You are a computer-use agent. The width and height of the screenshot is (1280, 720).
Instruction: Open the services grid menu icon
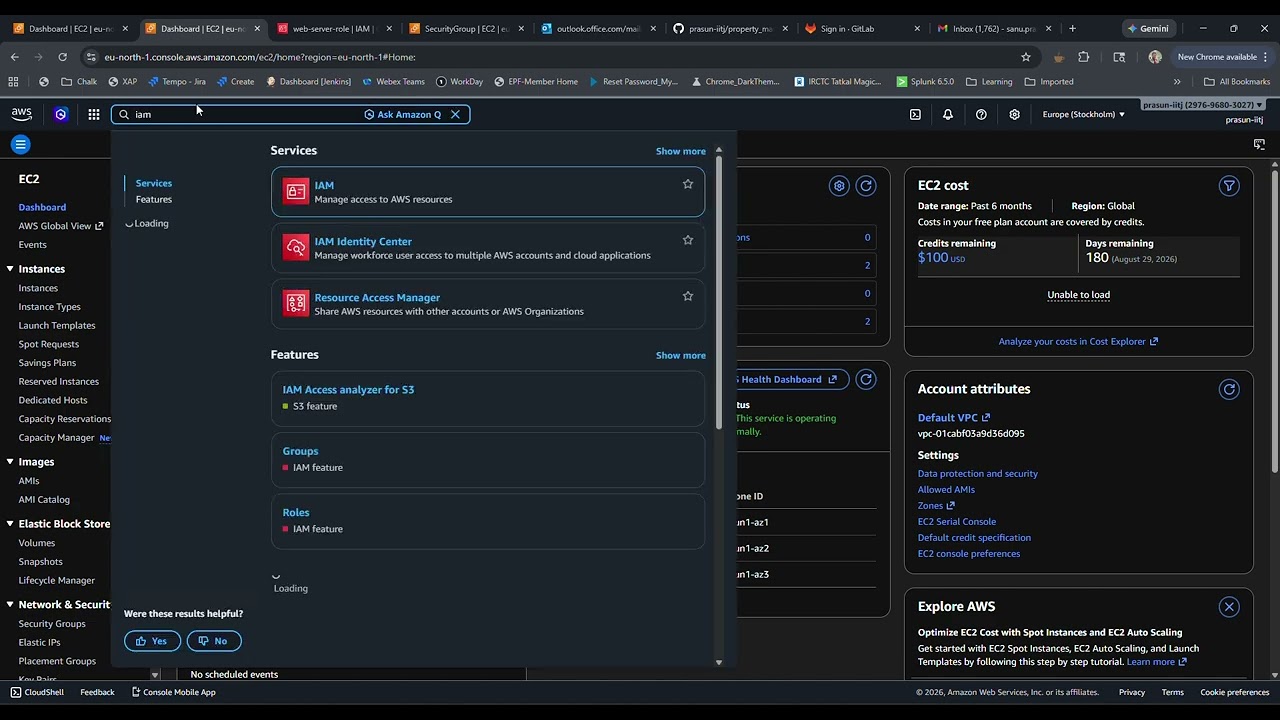(x=93, y=114)
